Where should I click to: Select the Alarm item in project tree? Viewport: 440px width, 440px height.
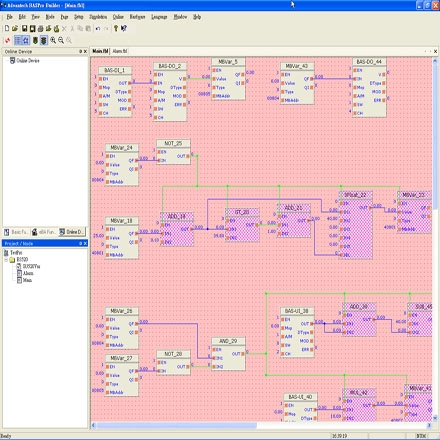tap(28, 273)
